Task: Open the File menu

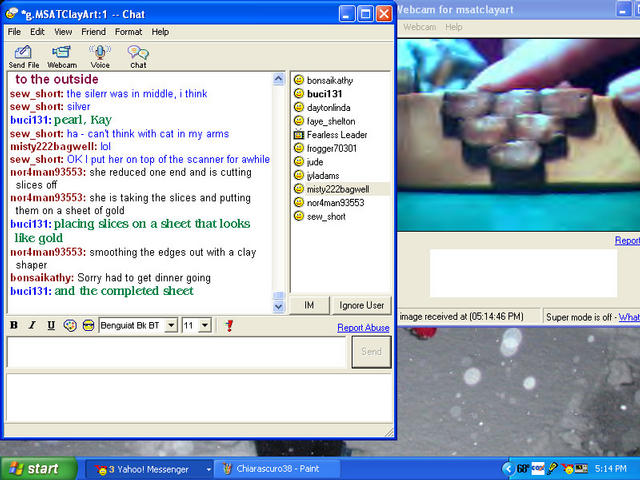Action: (x=14, y=32)
